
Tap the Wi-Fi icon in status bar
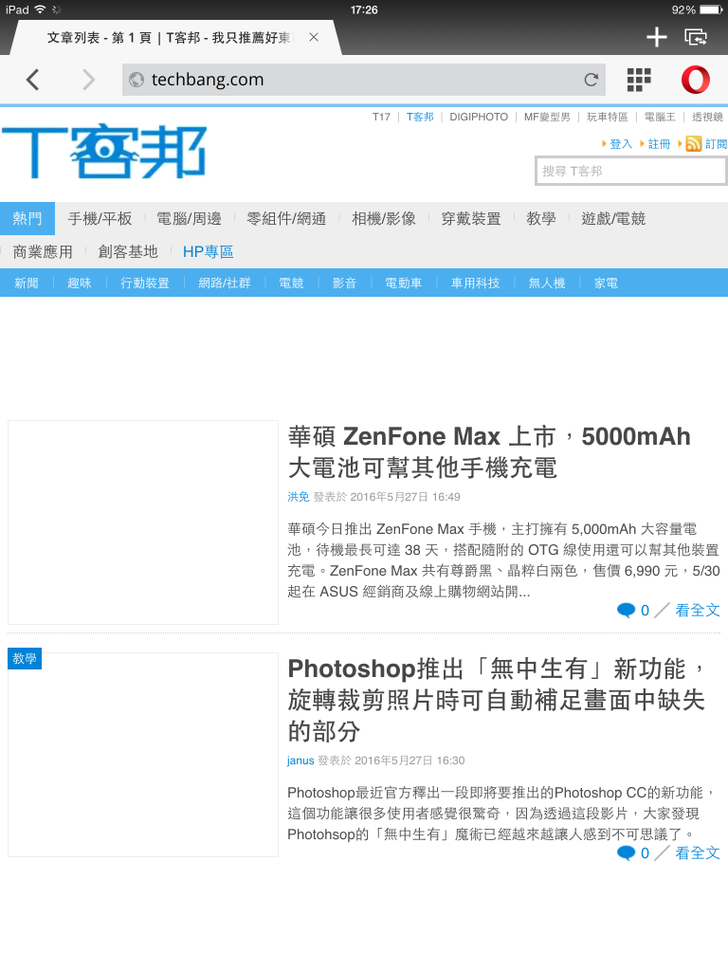tap(40, 9)
